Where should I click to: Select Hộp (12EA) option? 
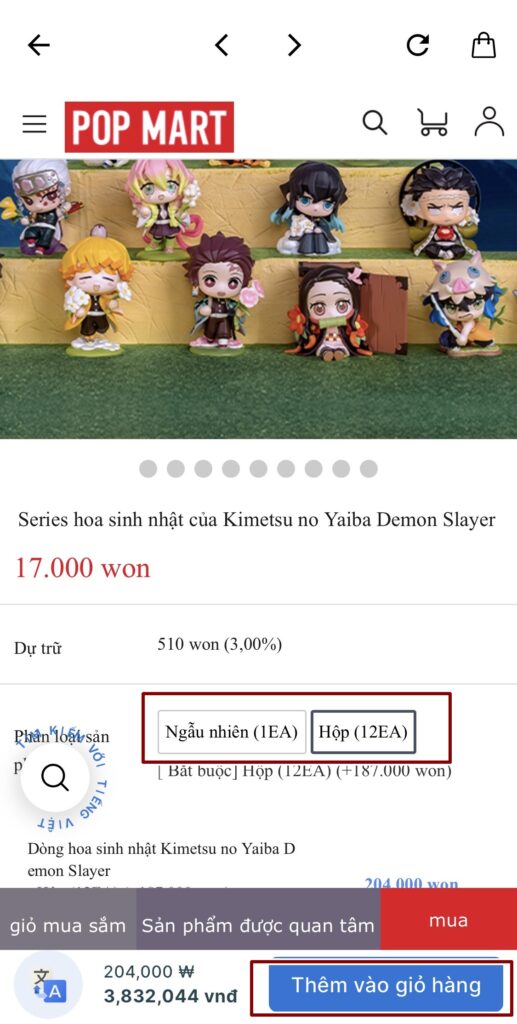pyautogui.click(x=363, y=732)
